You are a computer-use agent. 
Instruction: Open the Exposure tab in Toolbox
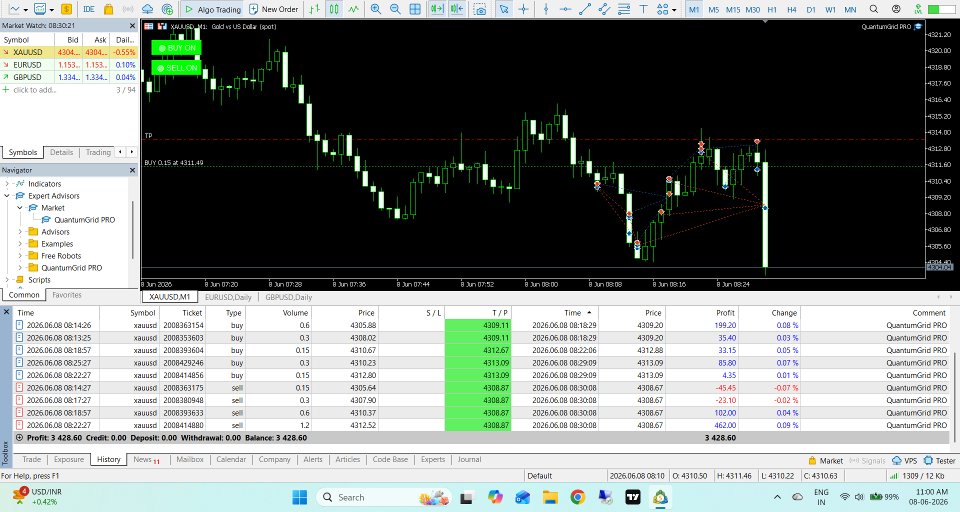(x=69, y=459)
